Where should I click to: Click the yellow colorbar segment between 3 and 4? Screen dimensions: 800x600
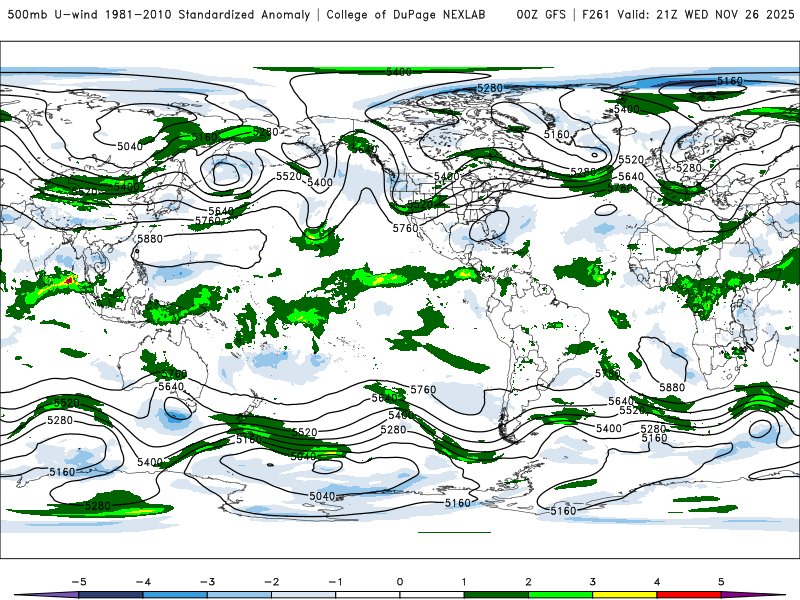pos(624,595)
